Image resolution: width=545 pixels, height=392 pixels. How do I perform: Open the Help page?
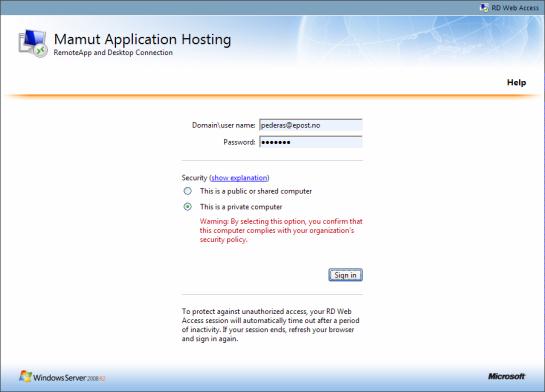[x=516, y=82]
